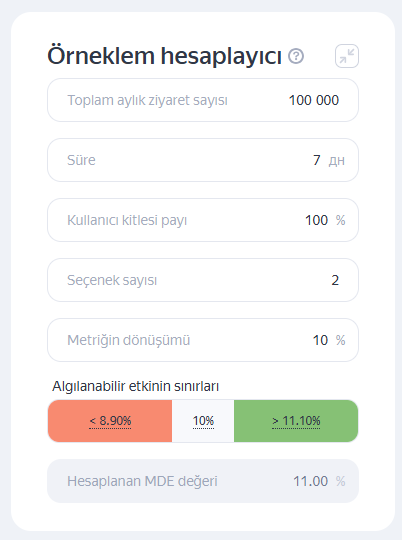Select the variant count value 2
This screenshot has height=540, width=402.
click(x=335, y=280)
